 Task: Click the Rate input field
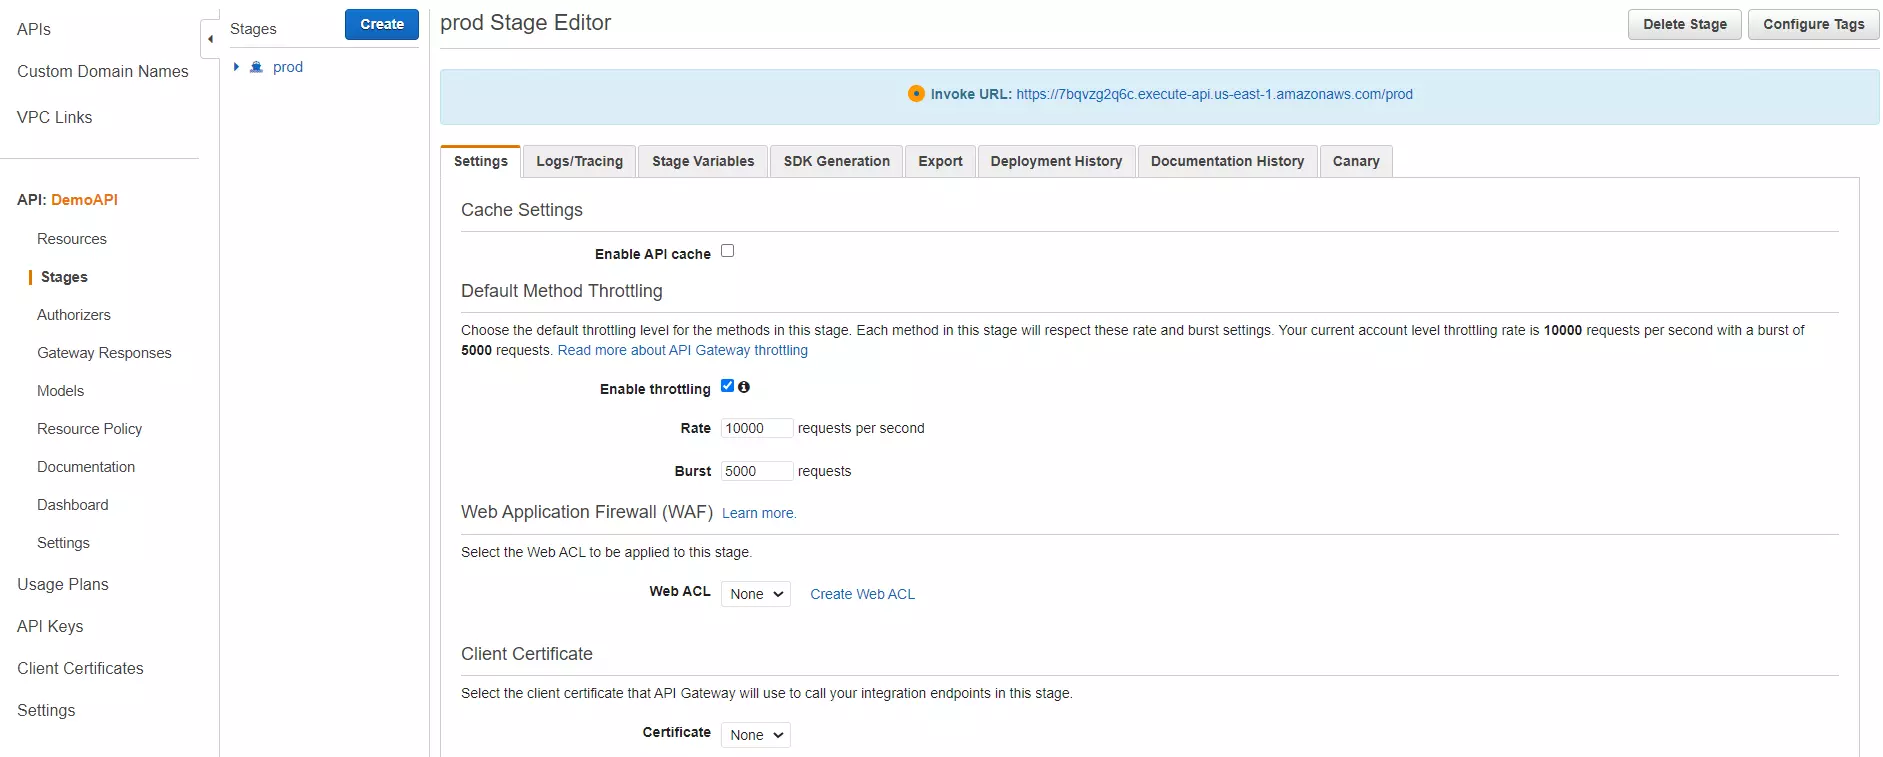[756, 428]
